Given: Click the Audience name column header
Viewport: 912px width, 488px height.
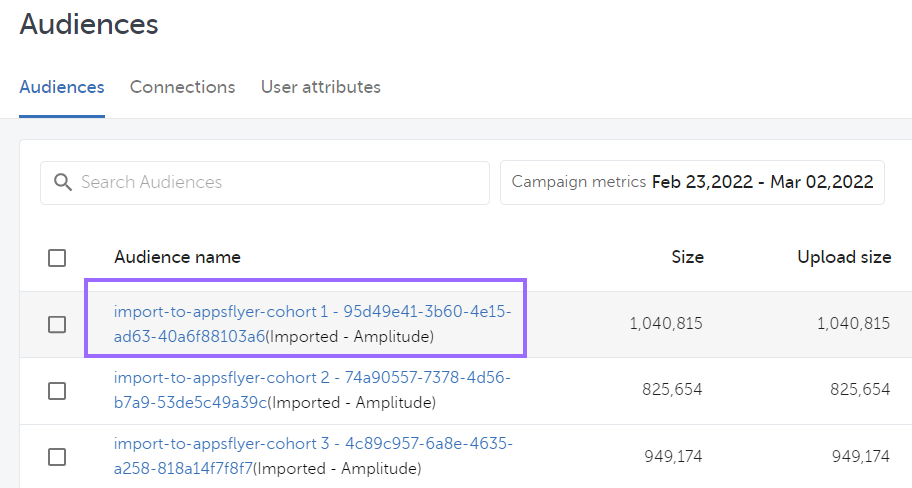Looking at the screenshot, I should tap(177, 257).
